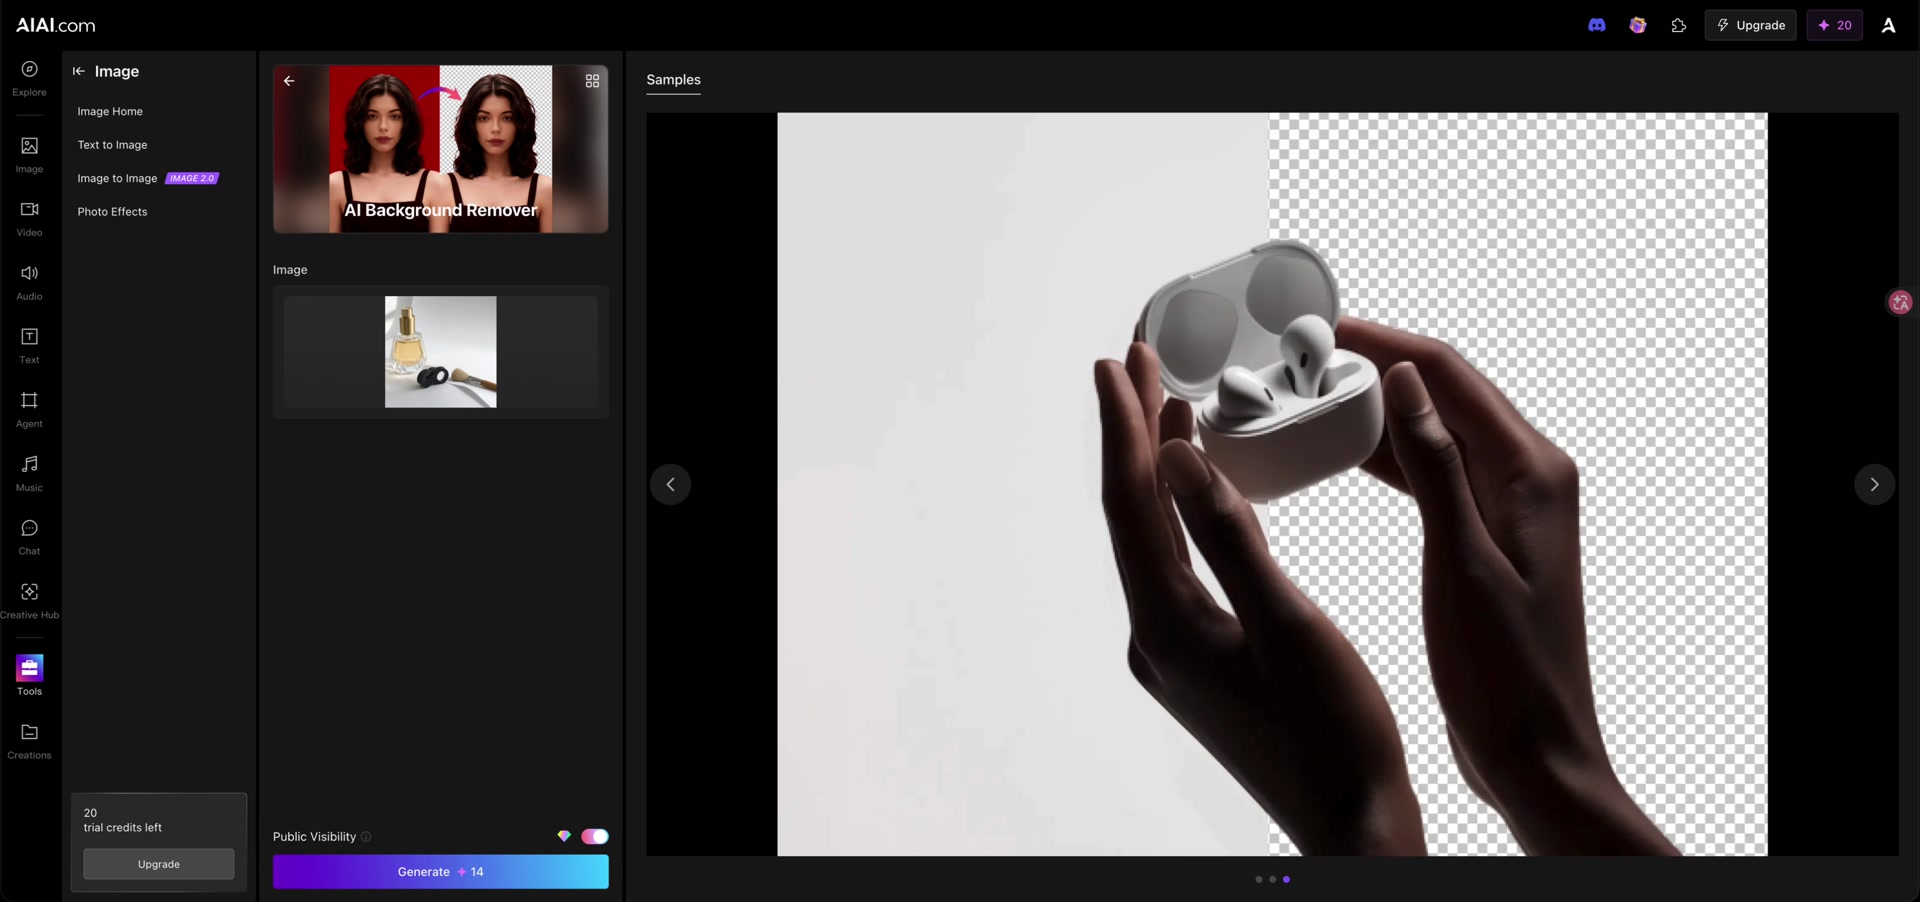The image size is (1920, 902).
Task: Open the Tools section in sidebar
Action: pos(29,676)
